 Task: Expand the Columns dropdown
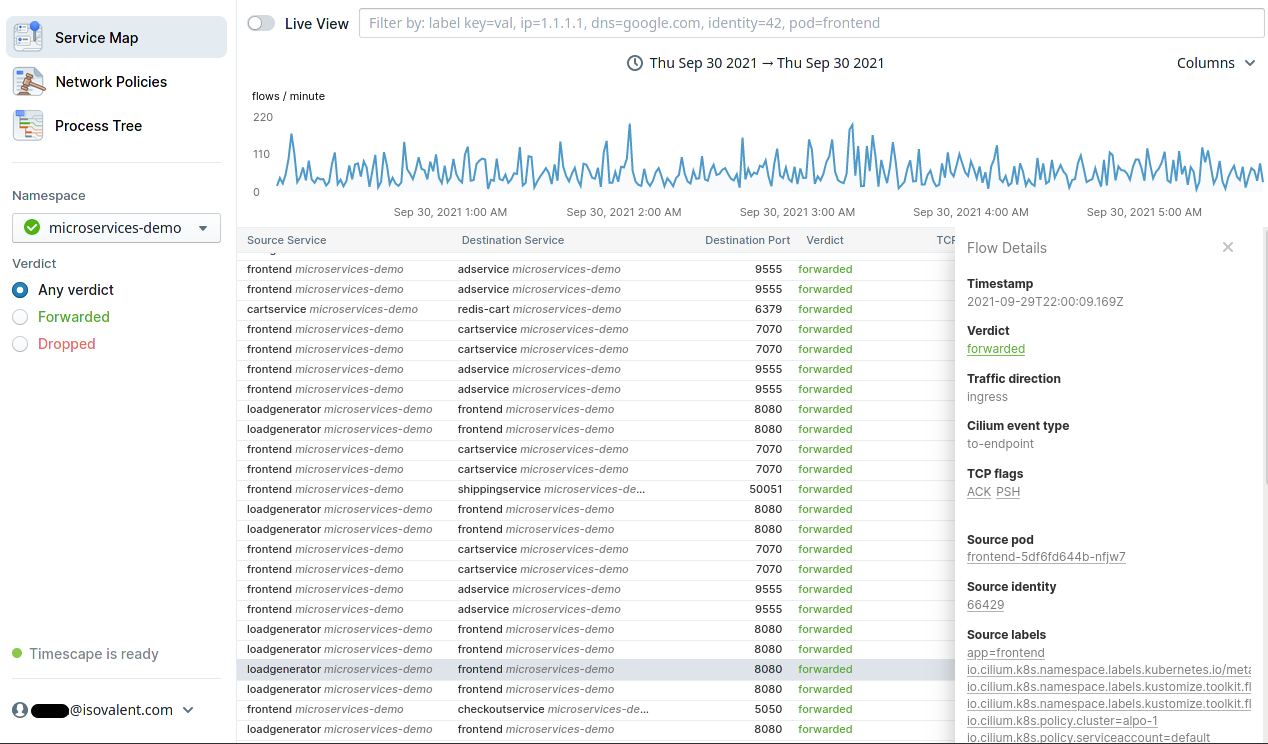(1215, 63)
